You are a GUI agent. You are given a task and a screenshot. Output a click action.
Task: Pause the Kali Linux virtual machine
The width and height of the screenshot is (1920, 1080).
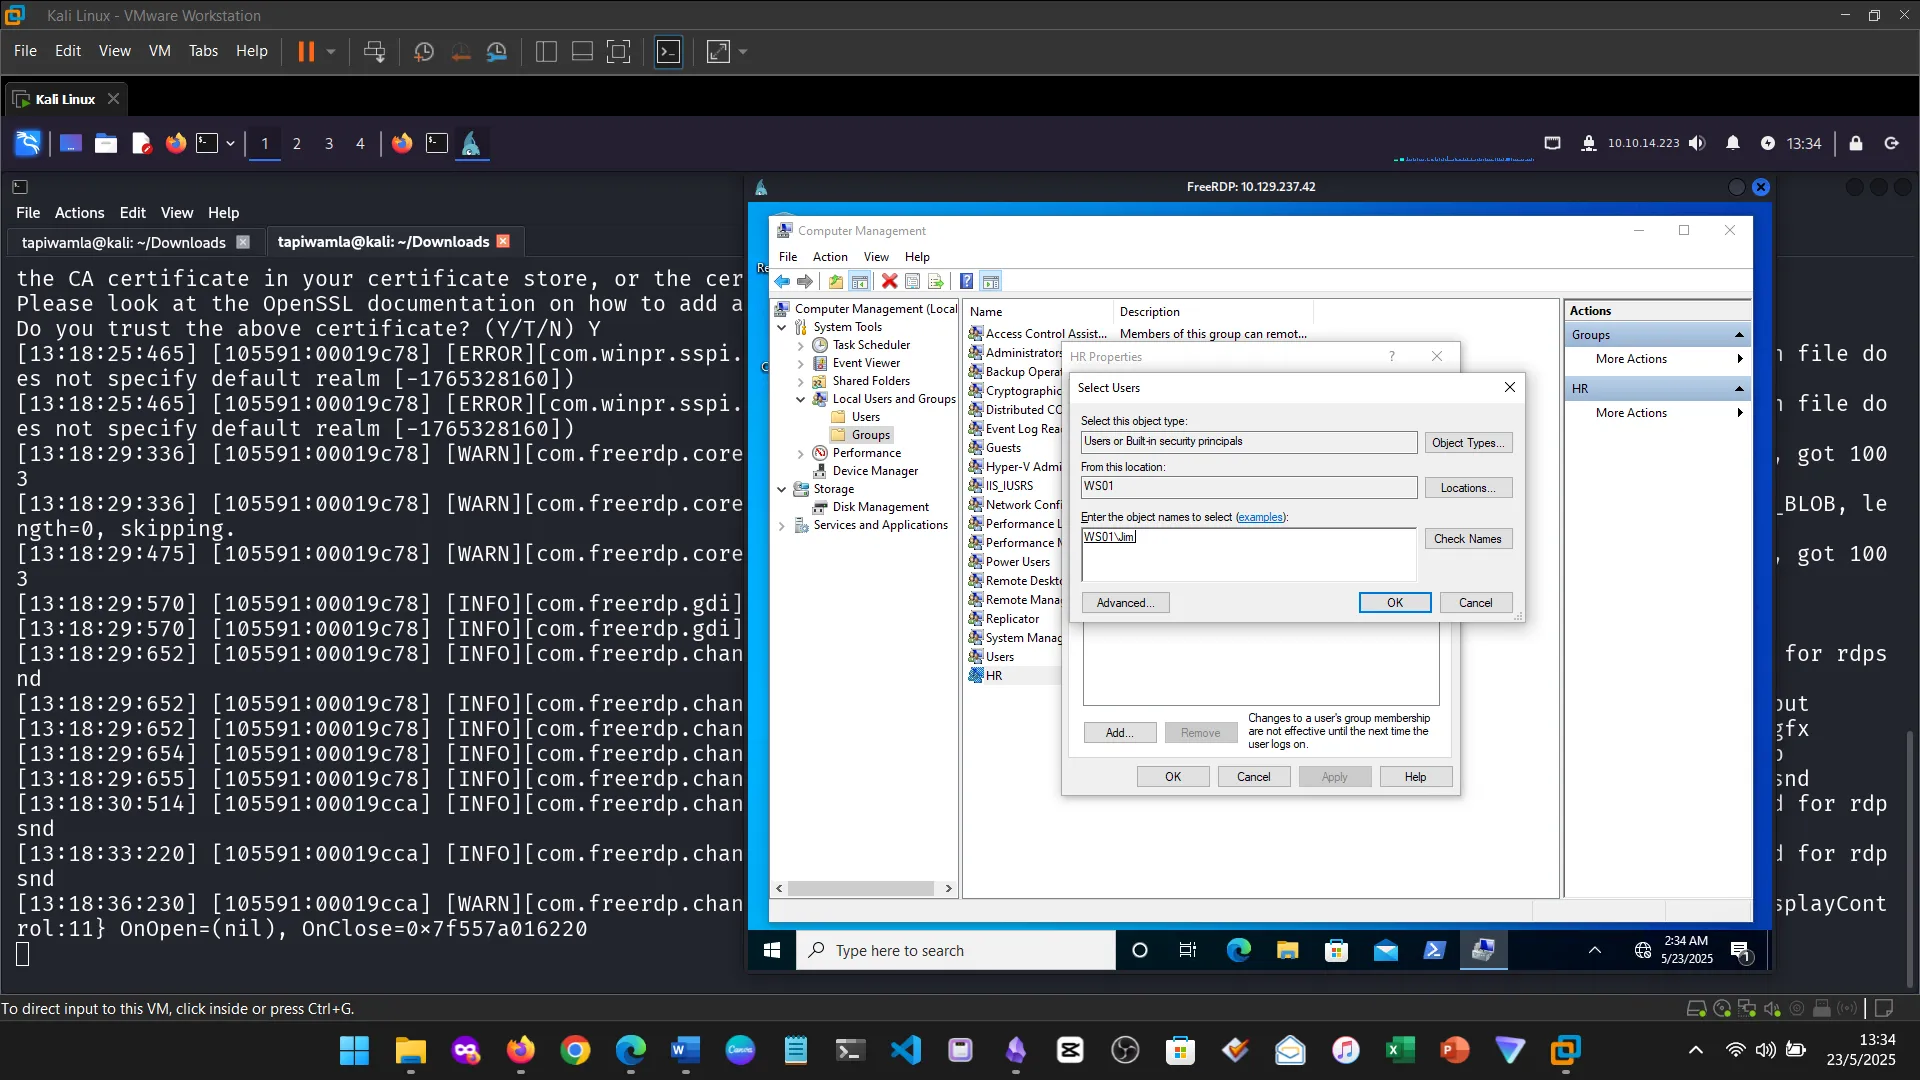pyautogui.click(x=306, y=52)
